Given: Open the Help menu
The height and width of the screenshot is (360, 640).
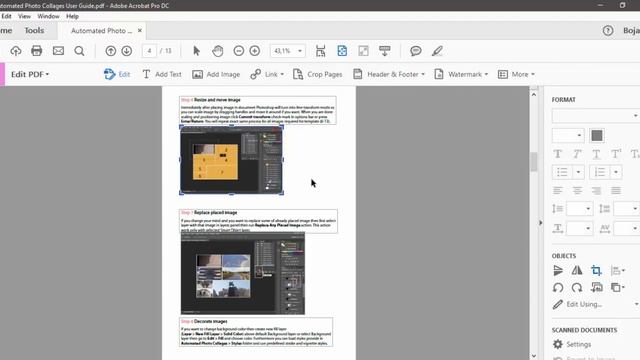Looking at the screenshot, I should (72, 16).
